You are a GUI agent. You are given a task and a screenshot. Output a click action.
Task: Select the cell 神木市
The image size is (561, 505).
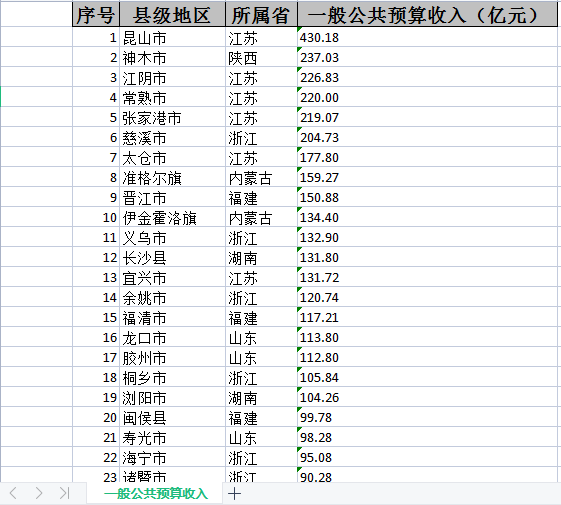pos(172,57)
